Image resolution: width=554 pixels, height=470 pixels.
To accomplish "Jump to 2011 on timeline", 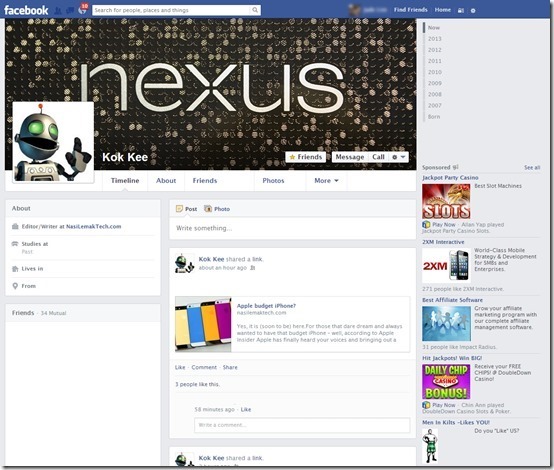I will coord(435,61).
